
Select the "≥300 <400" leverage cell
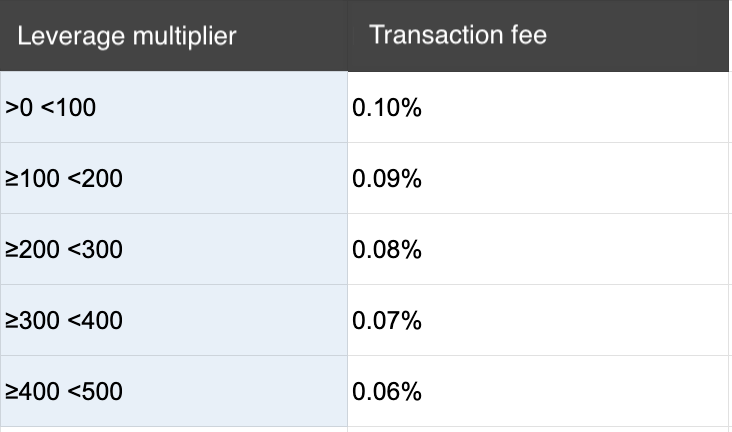[174, 321]
